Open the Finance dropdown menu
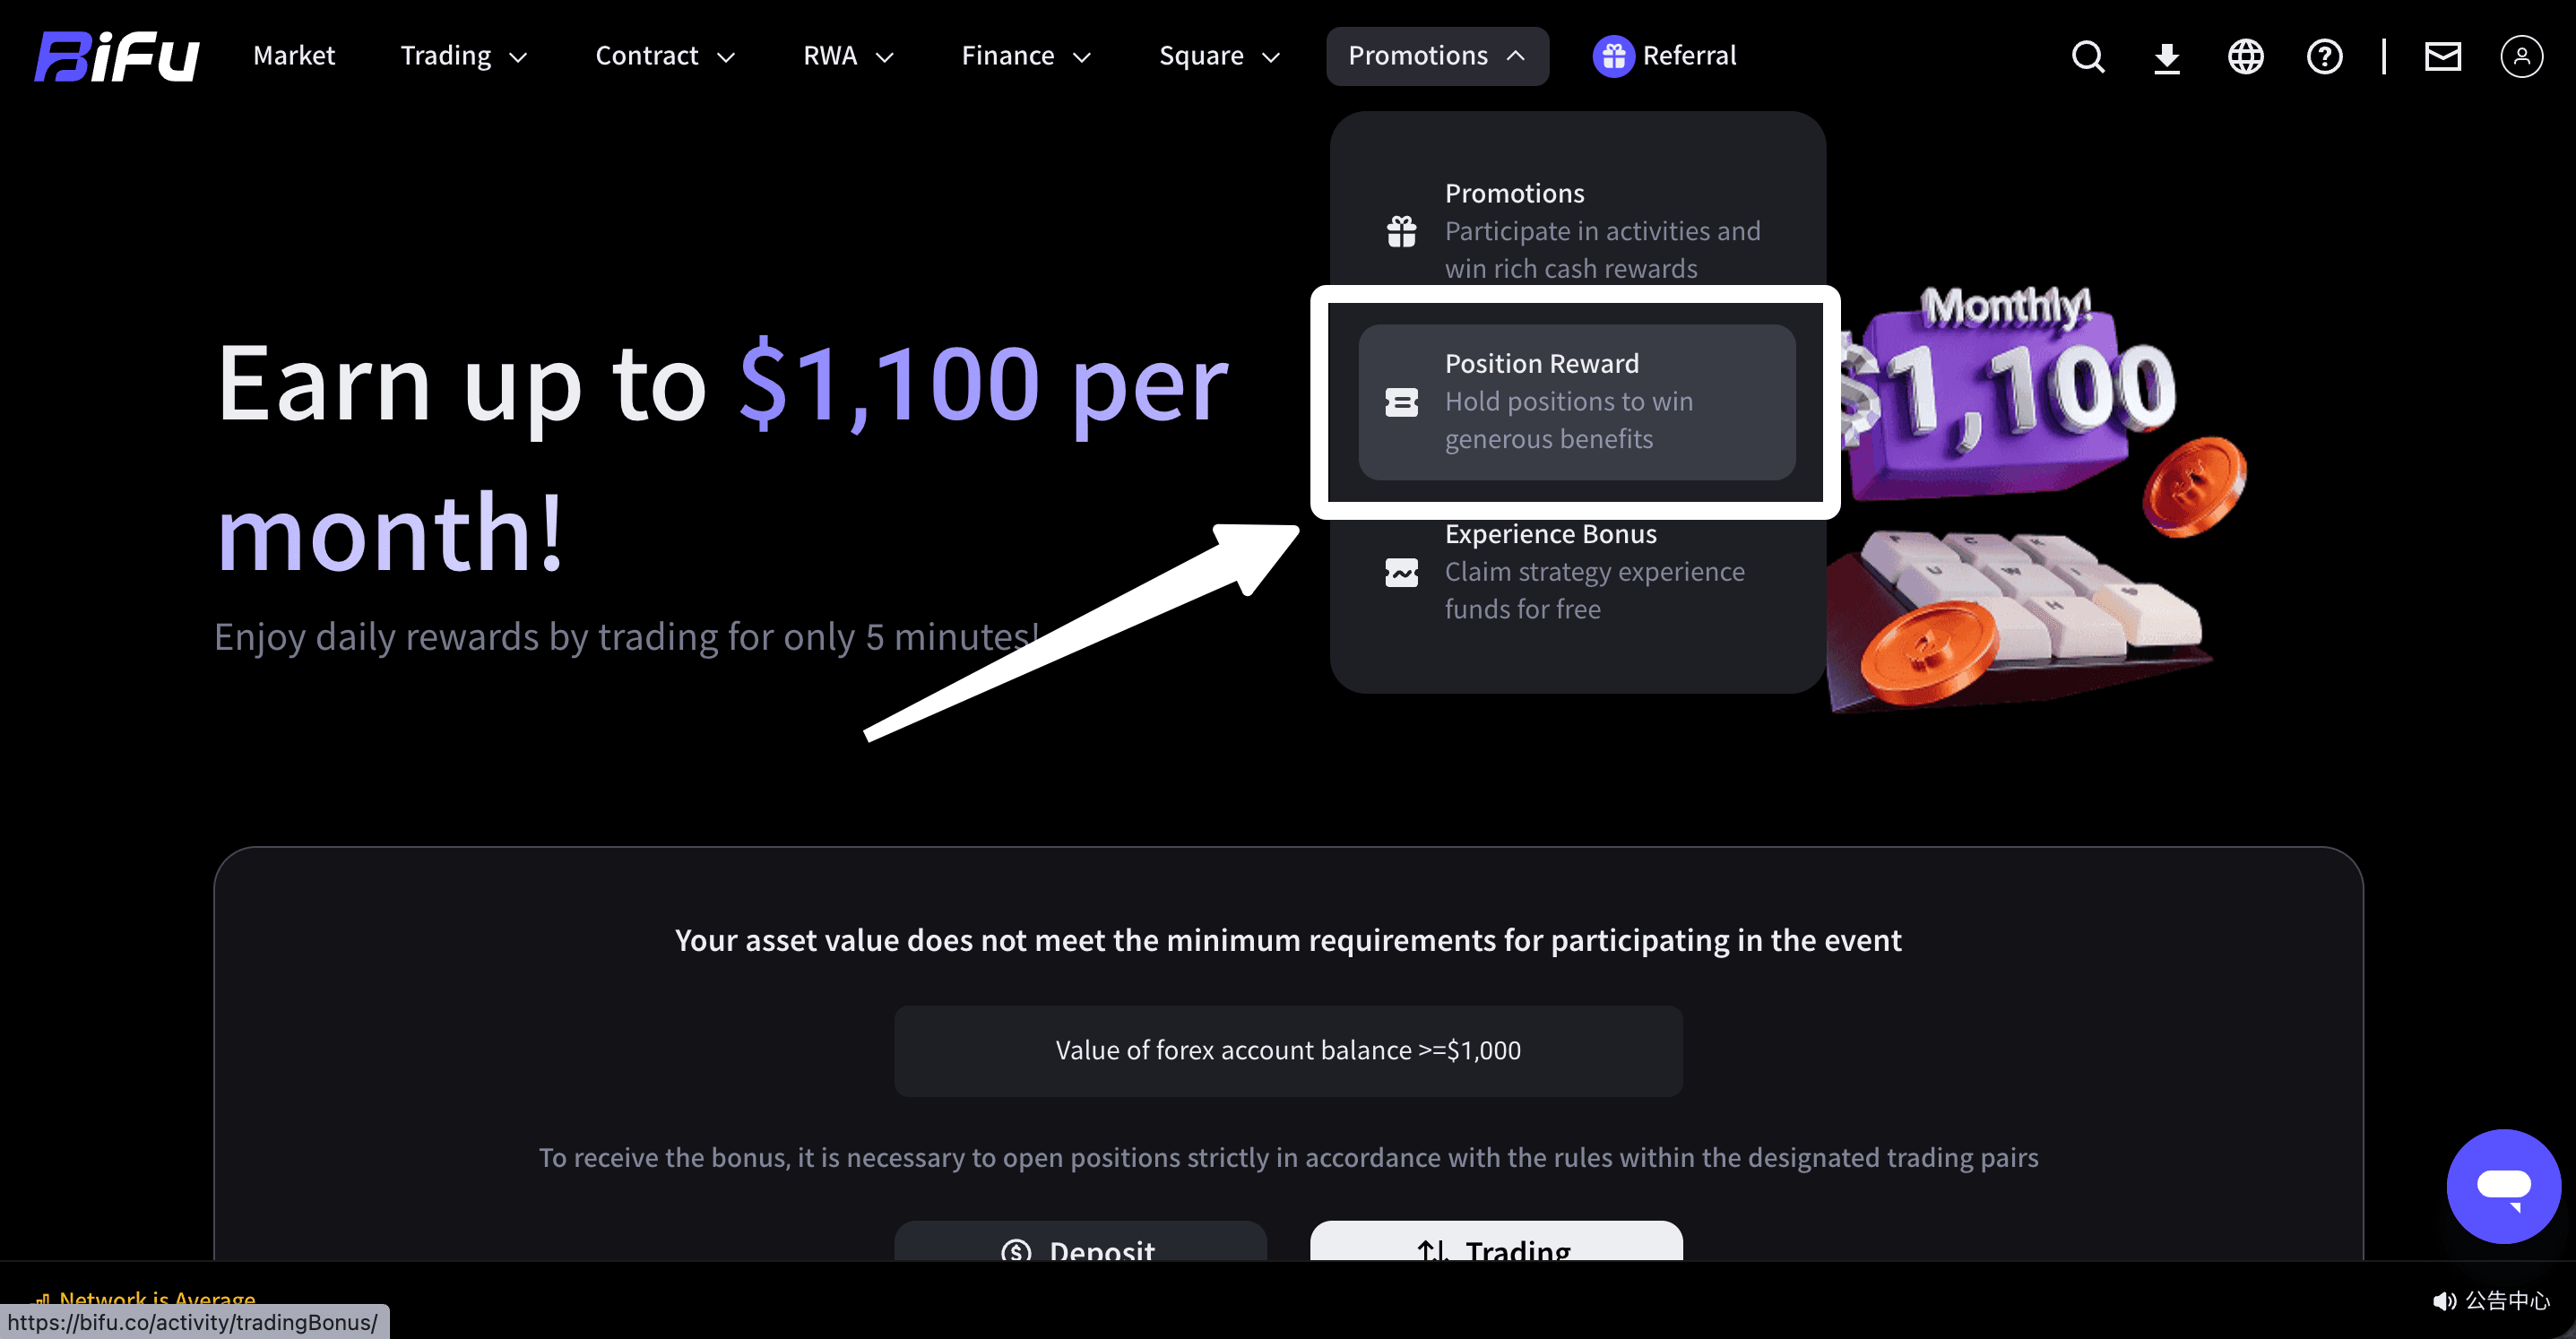The height and width of the screenshot is (1339, 2576). click(x=1025, y=56)
